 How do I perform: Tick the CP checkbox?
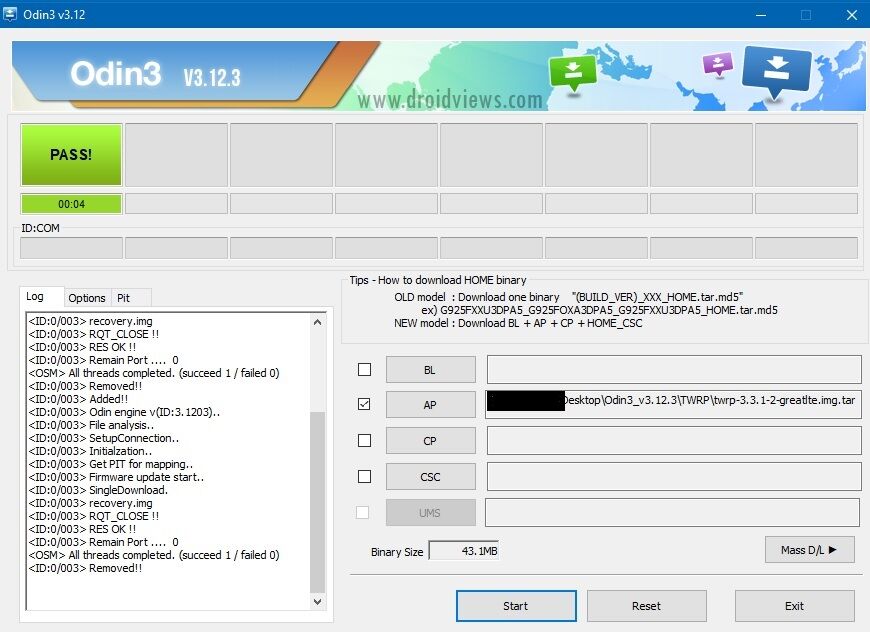coord(365,441)
